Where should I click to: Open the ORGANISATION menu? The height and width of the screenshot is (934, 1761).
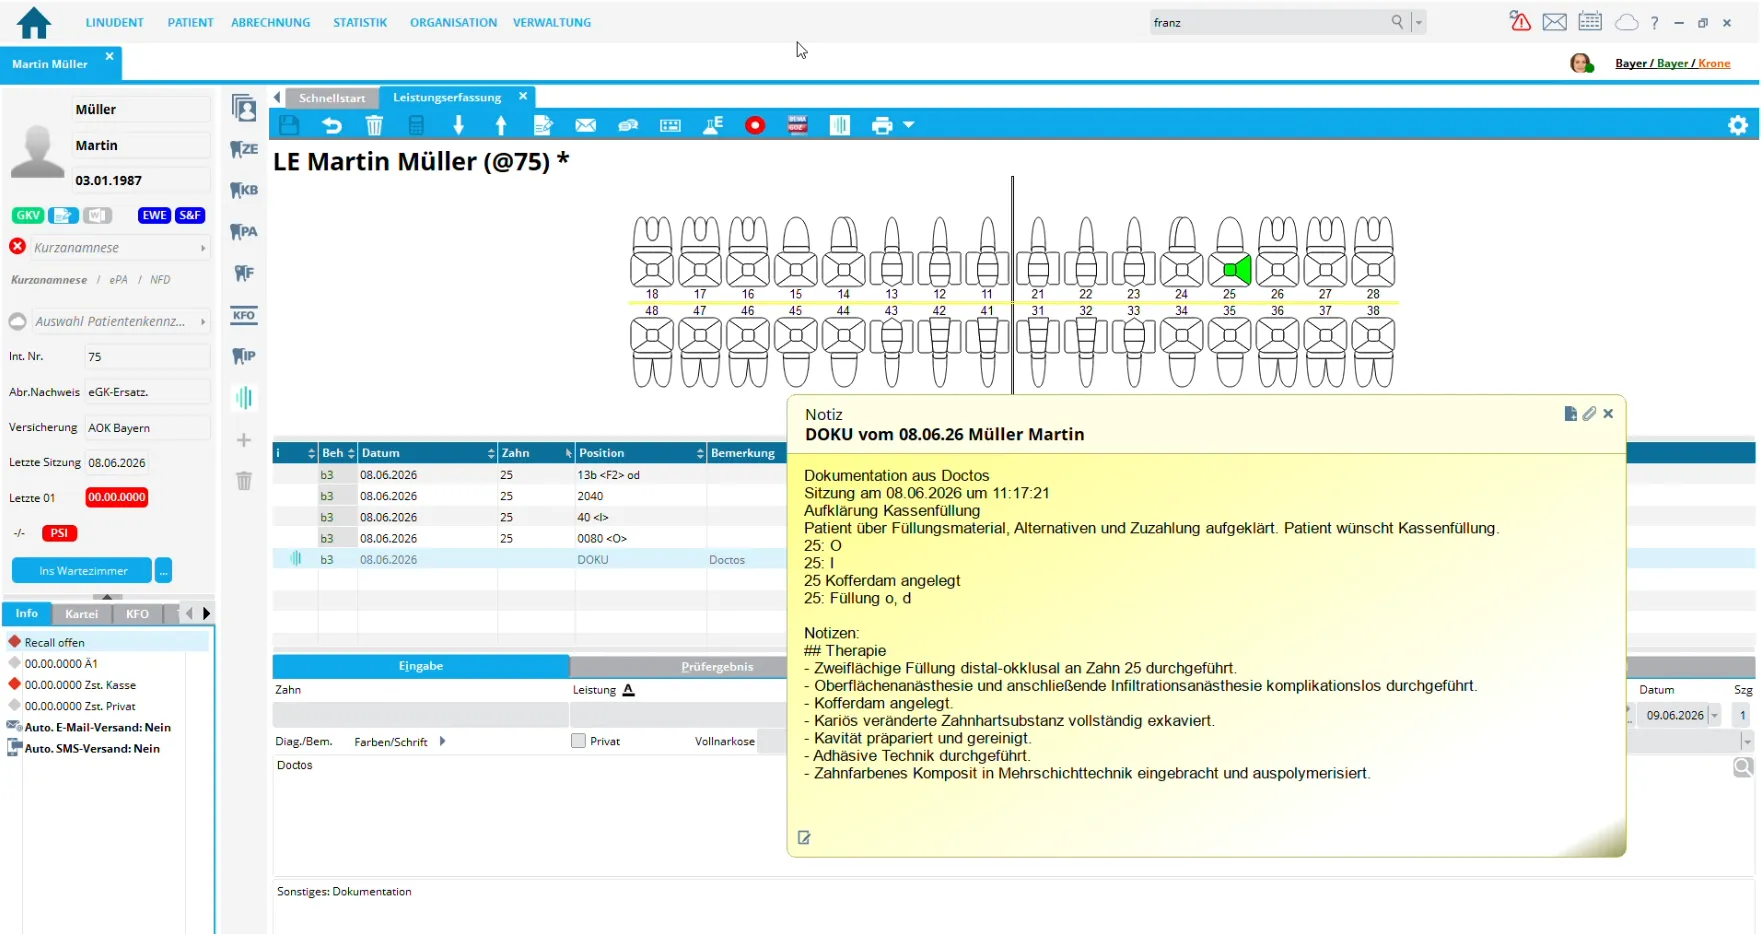453,22
